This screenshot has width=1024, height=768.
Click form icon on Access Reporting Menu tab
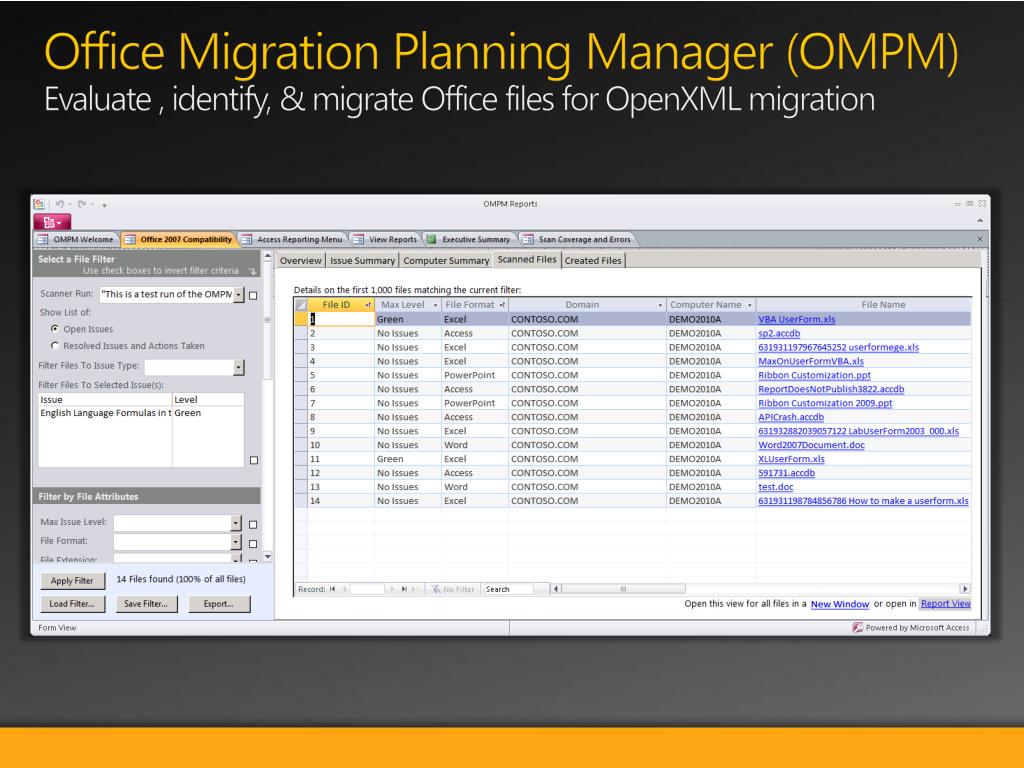pyautogui.click(x=247, y=240)
